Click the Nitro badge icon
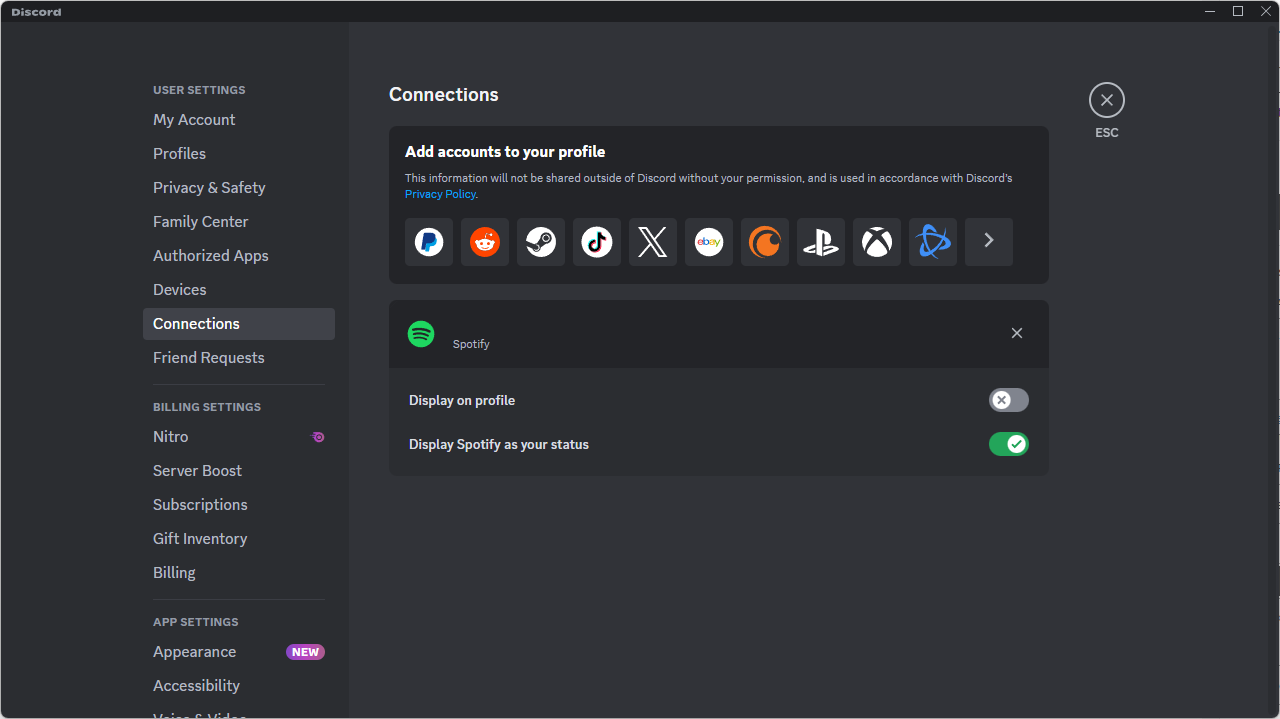Image resolution: width=1280 pixels, height=719 pixels. point(318,437)
